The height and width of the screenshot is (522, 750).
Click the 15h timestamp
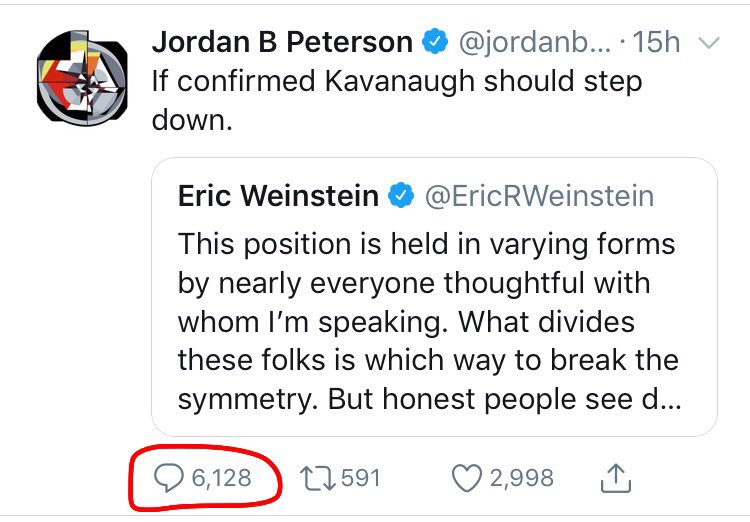tap(656, 42)
